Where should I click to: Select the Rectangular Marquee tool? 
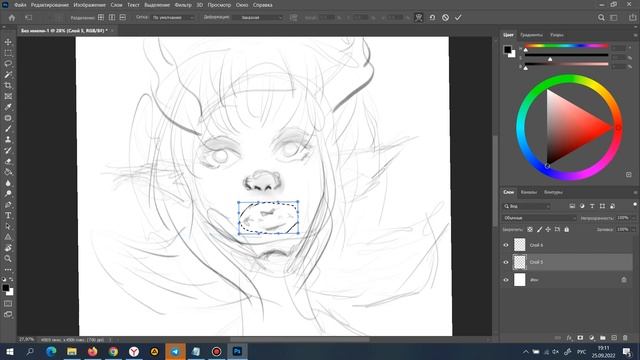click(8, 53)
